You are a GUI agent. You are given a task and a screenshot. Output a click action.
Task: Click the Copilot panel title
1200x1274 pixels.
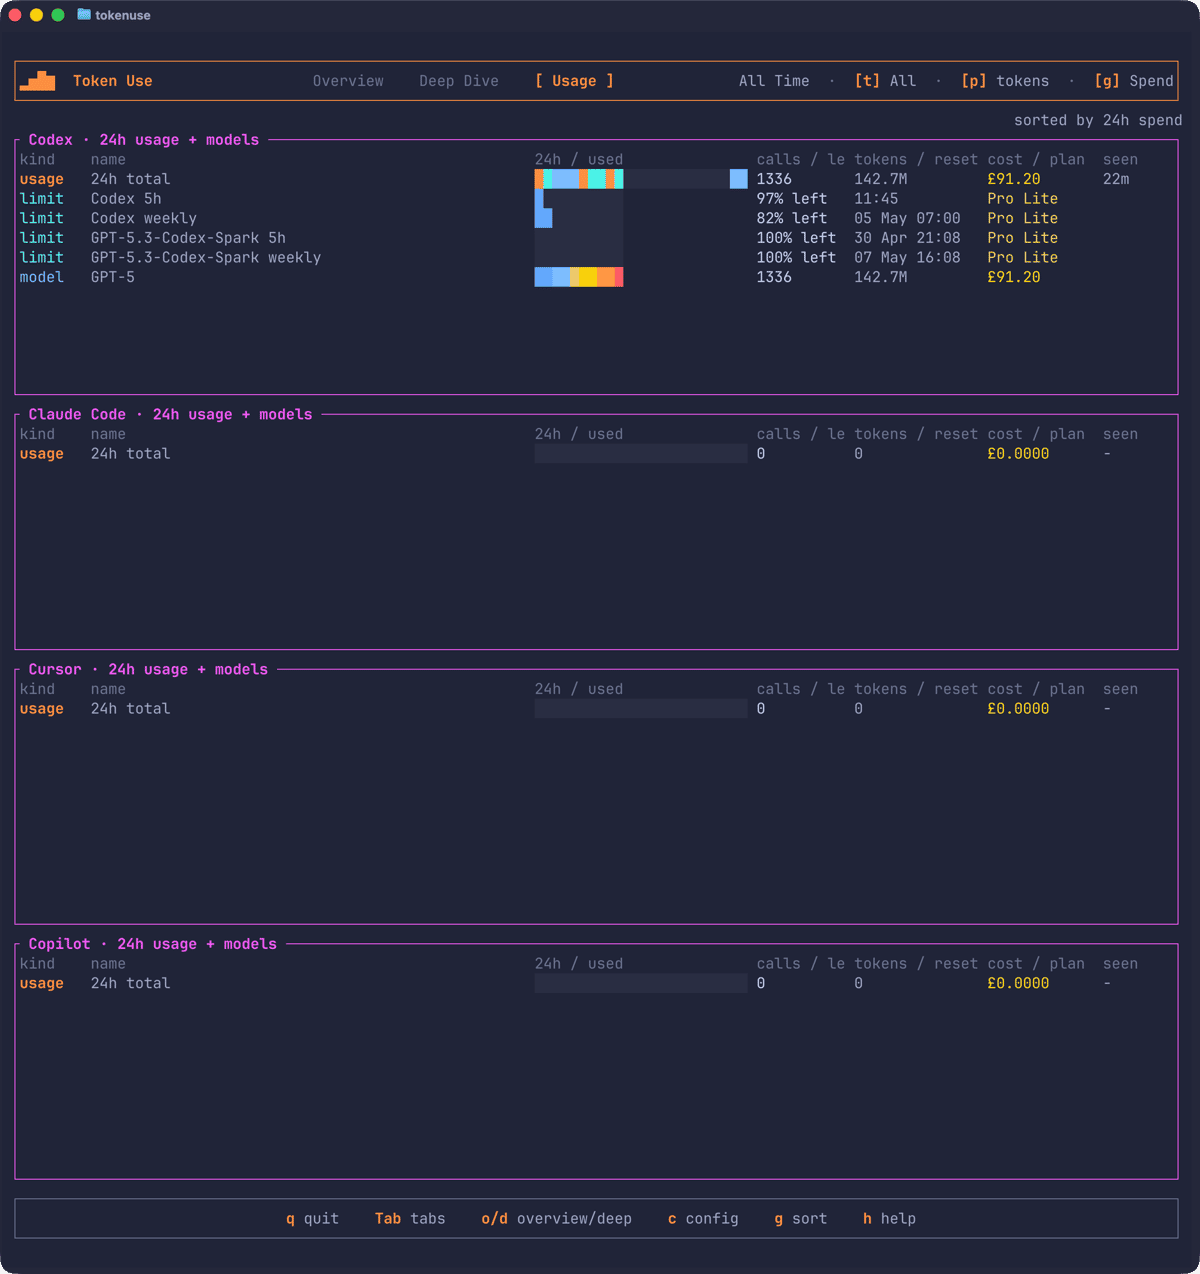coord(153,944)
